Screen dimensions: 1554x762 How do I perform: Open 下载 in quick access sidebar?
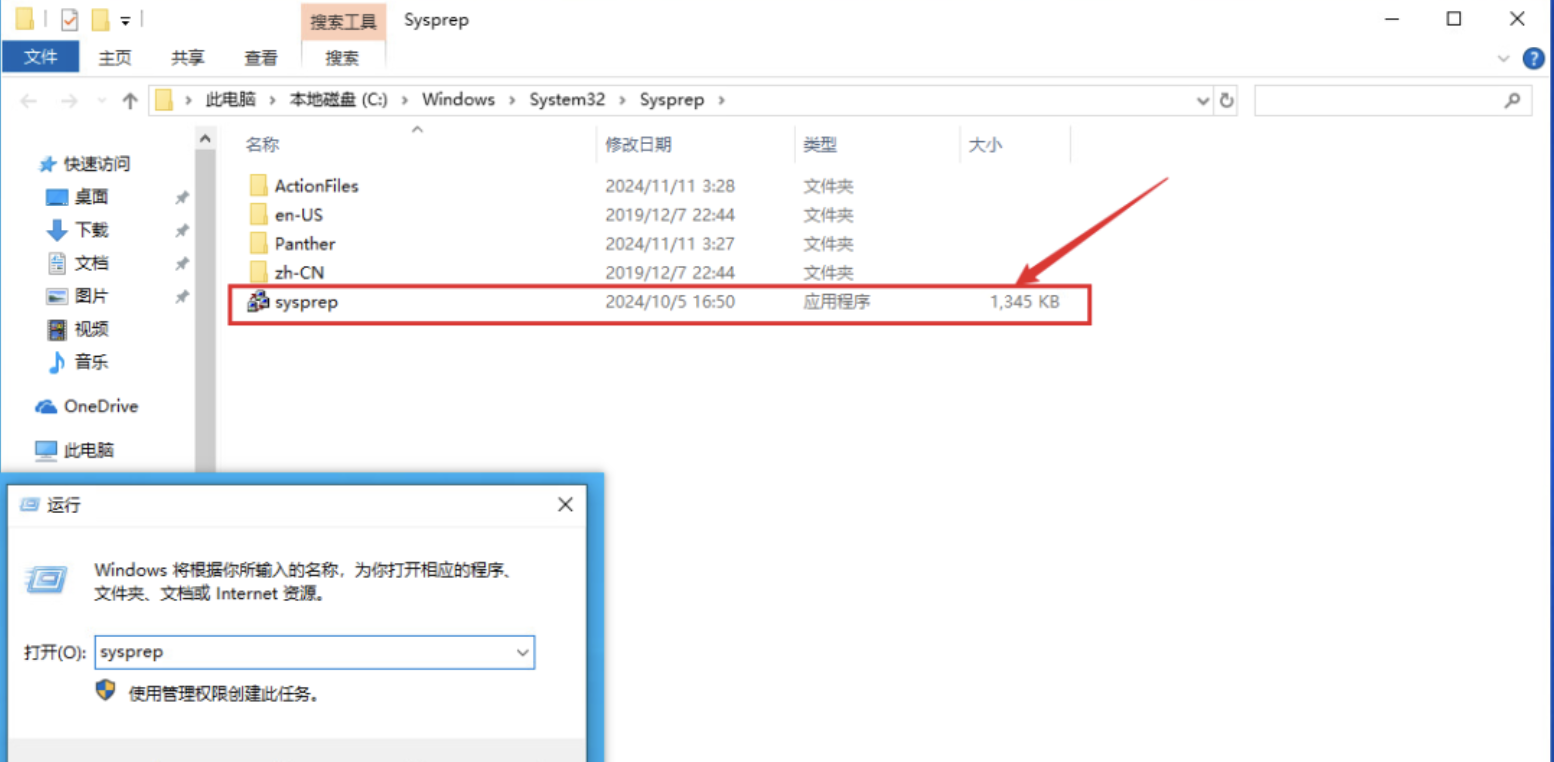click(91, 230)
